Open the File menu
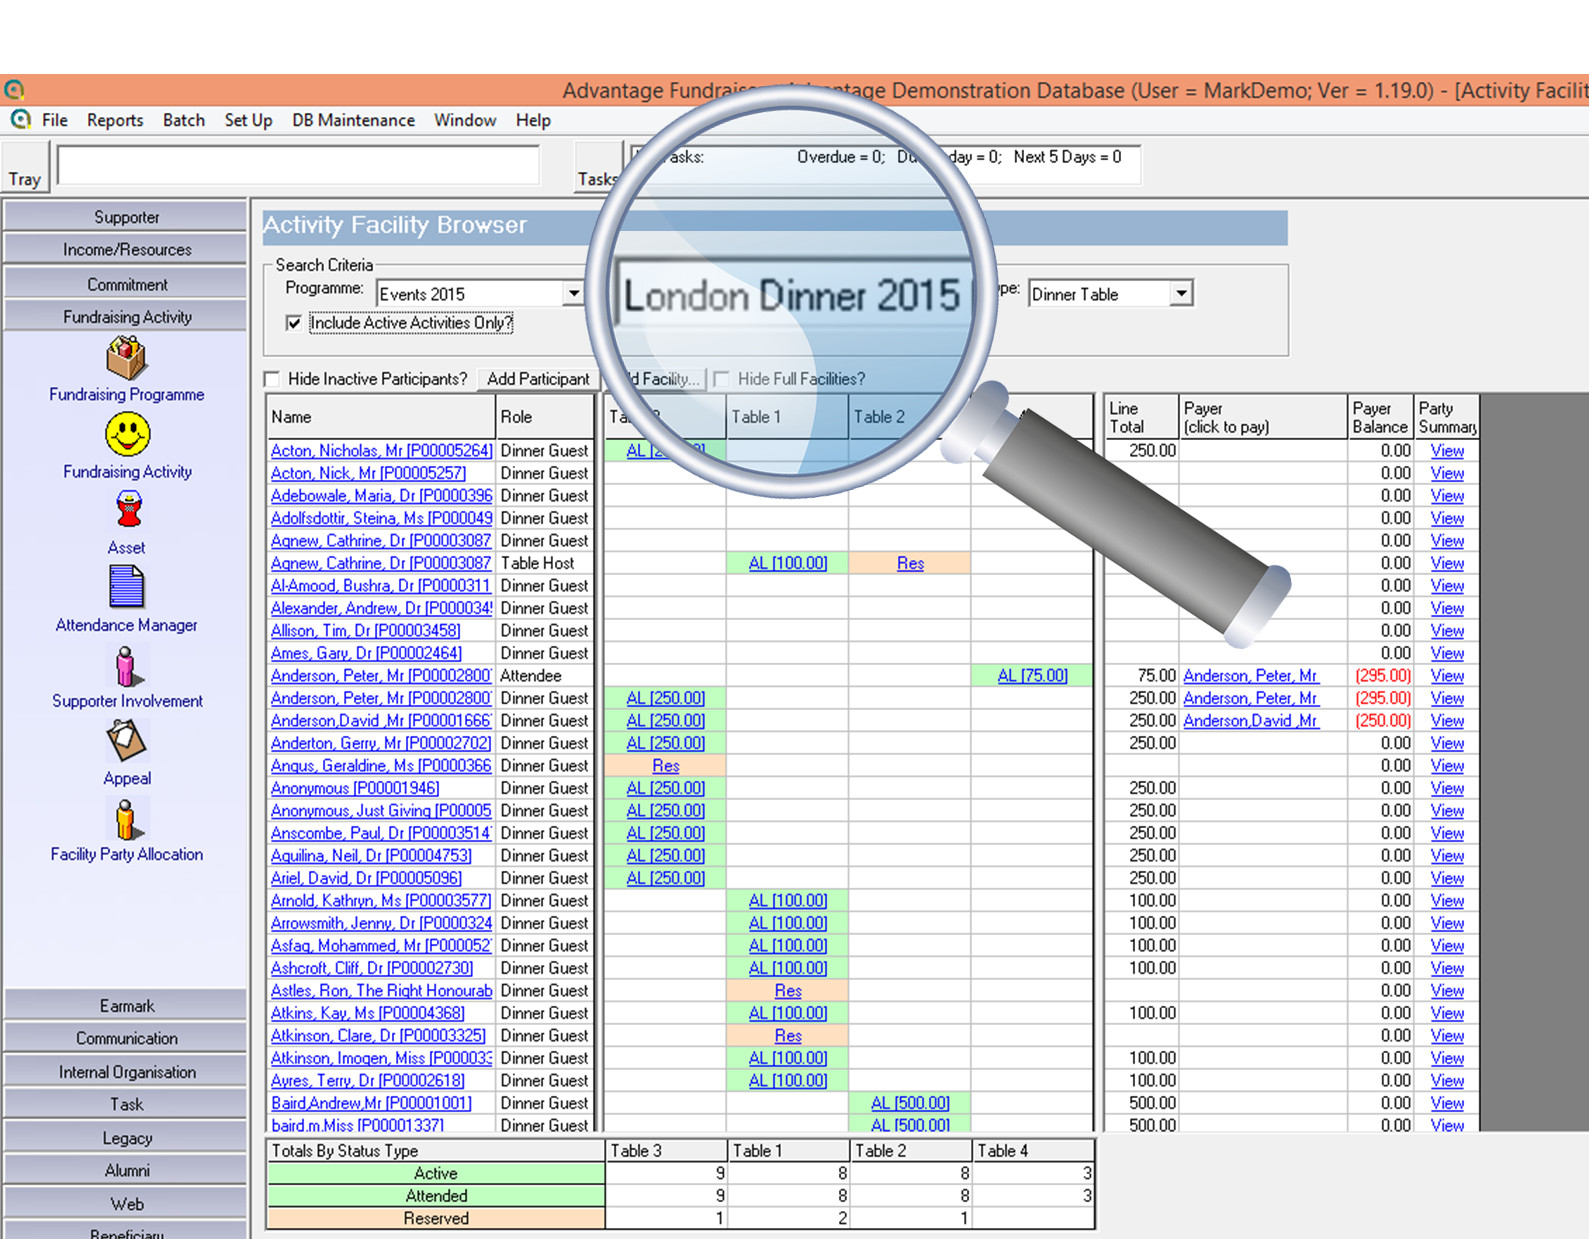 point(55,120)
